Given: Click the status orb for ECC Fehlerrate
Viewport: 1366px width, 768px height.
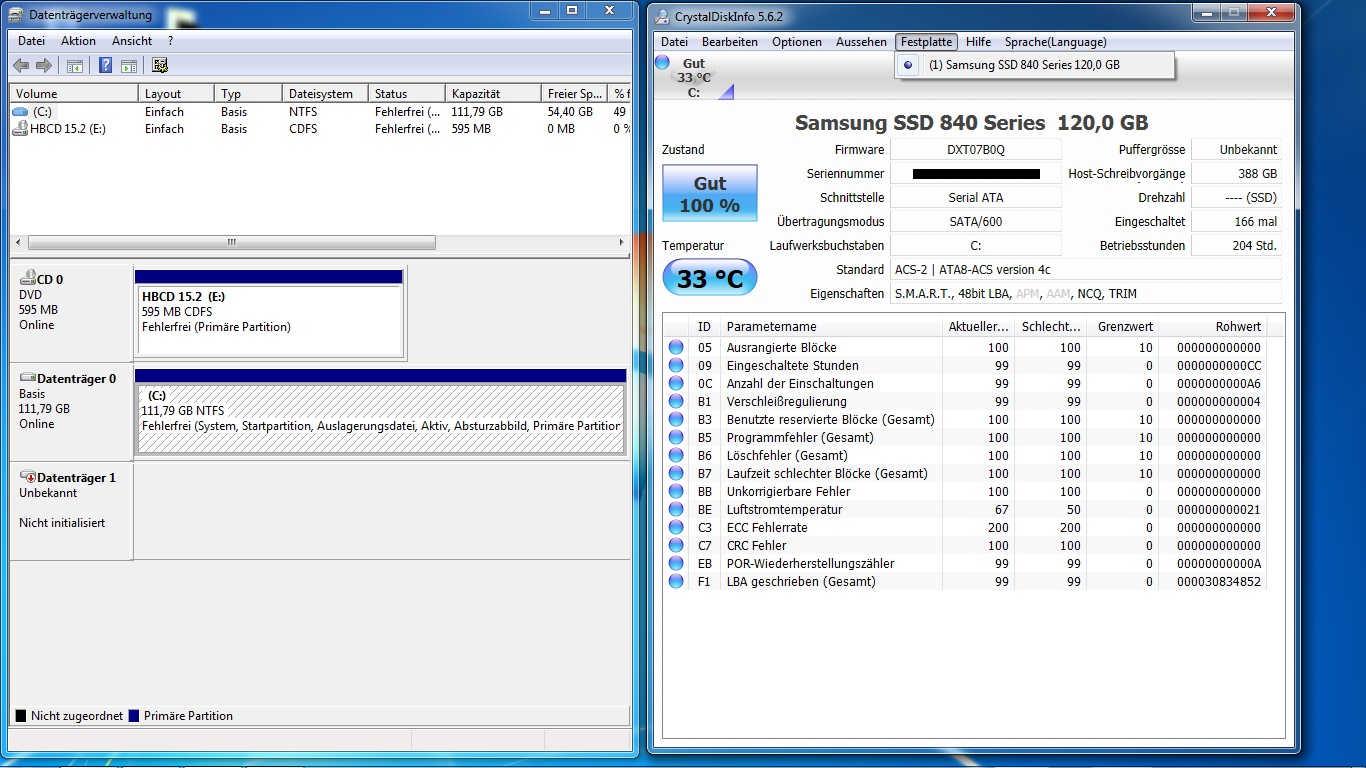Looking at the screenshot, I should point(676,528).
